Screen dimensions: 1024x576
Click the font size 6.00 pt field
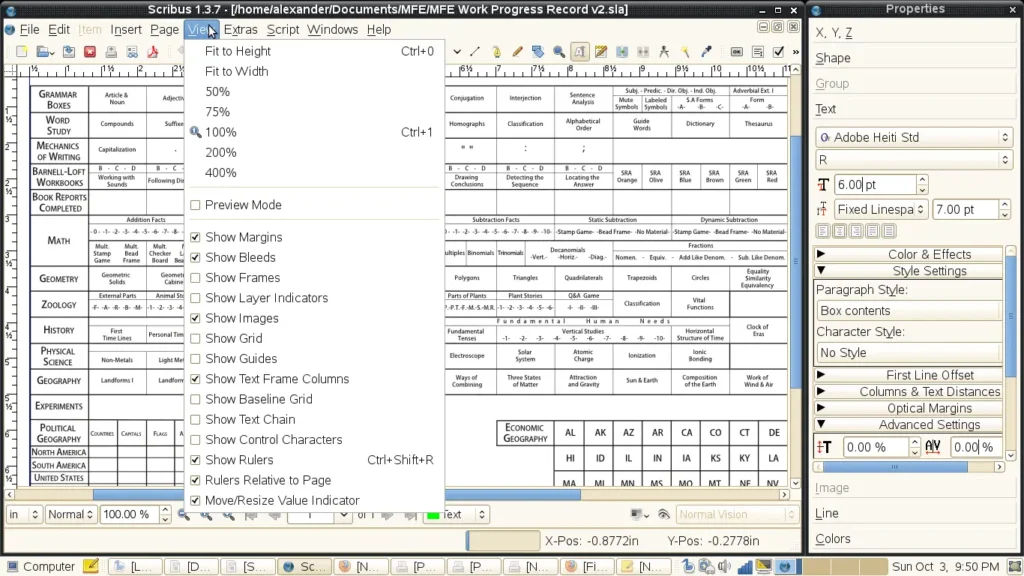876,185
